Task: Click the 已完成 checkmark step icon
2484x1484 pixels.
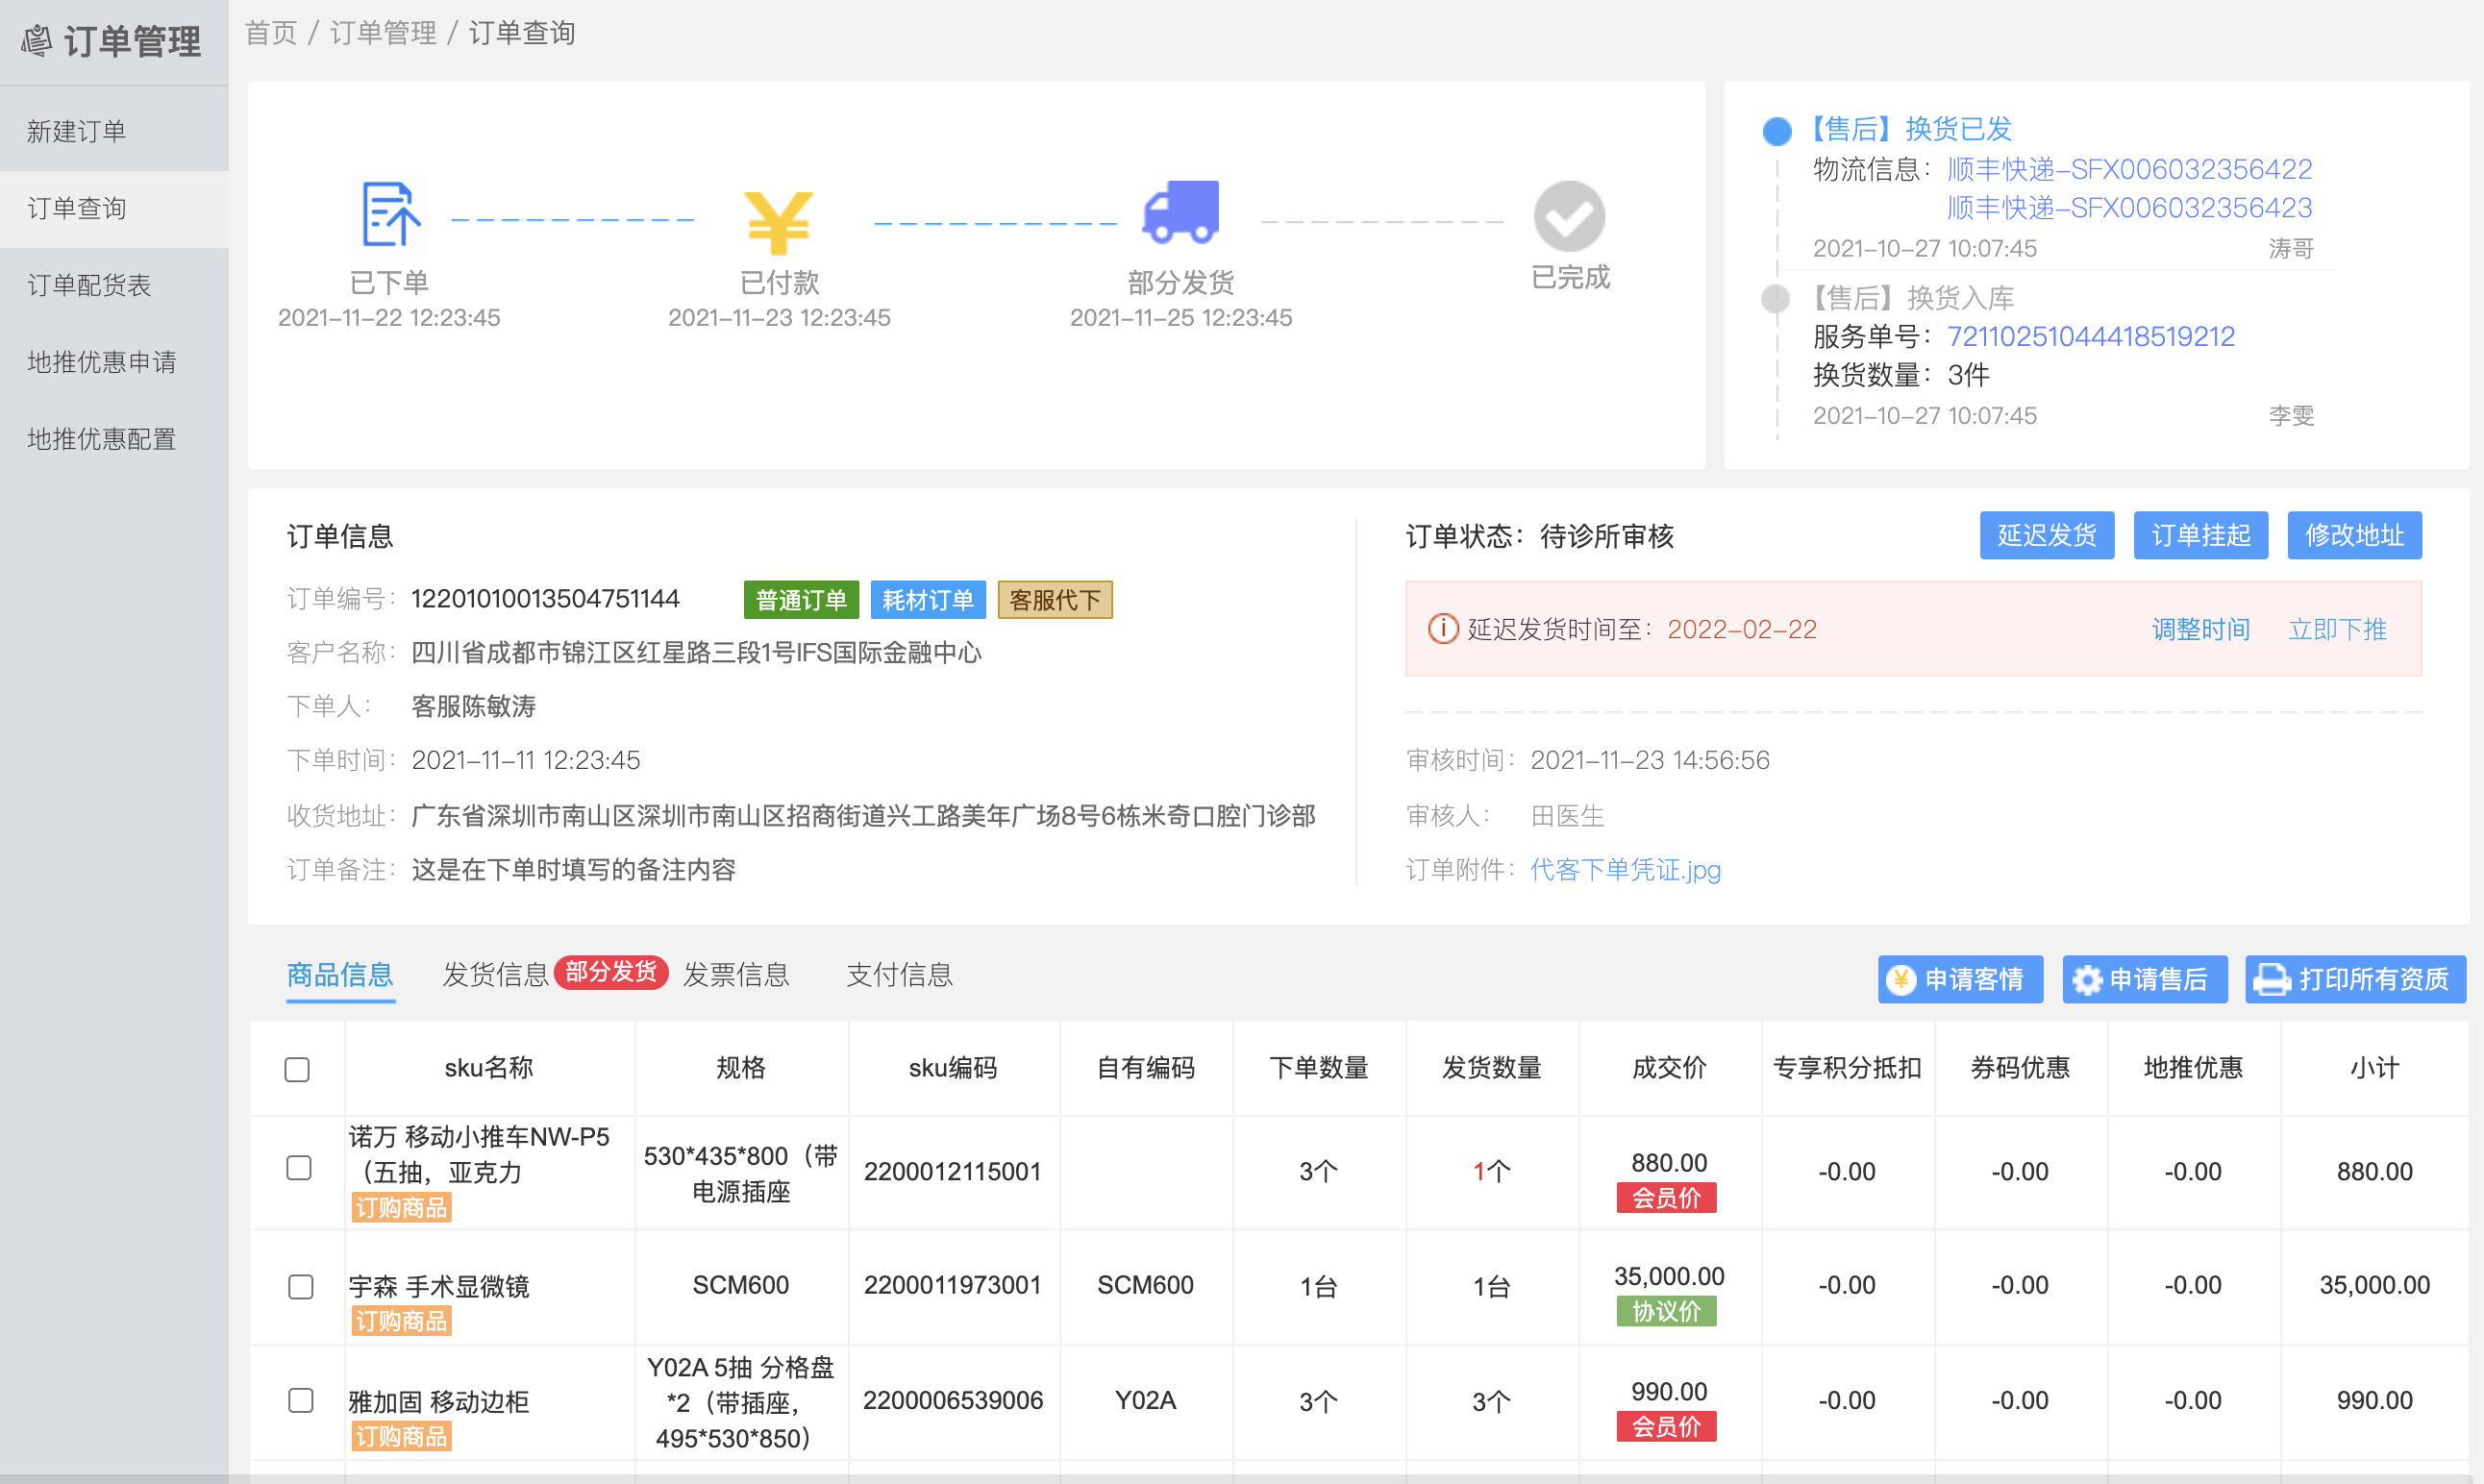Action: point(1569,216)
